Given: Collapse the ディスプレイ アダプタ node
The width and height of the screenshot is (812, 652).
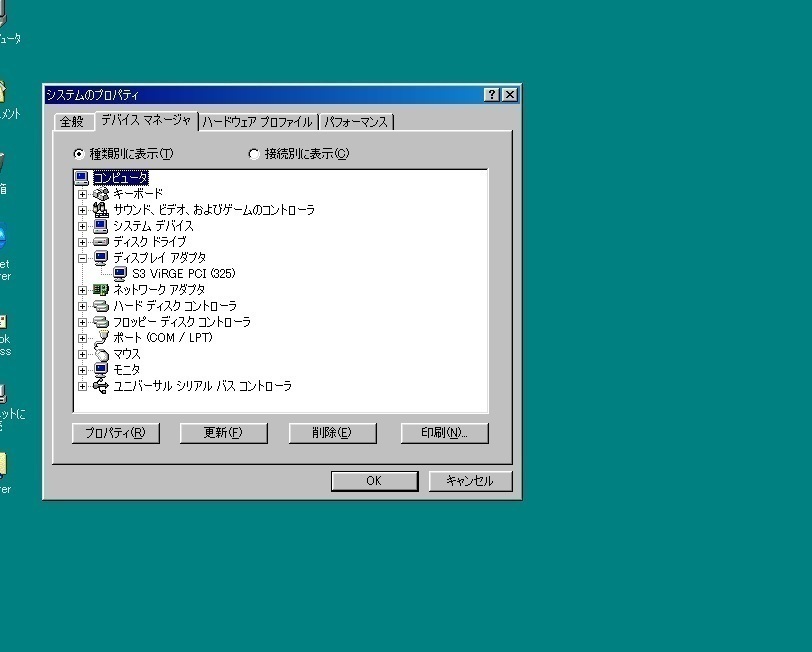Looking at the screenshot, I should point(82,258).
